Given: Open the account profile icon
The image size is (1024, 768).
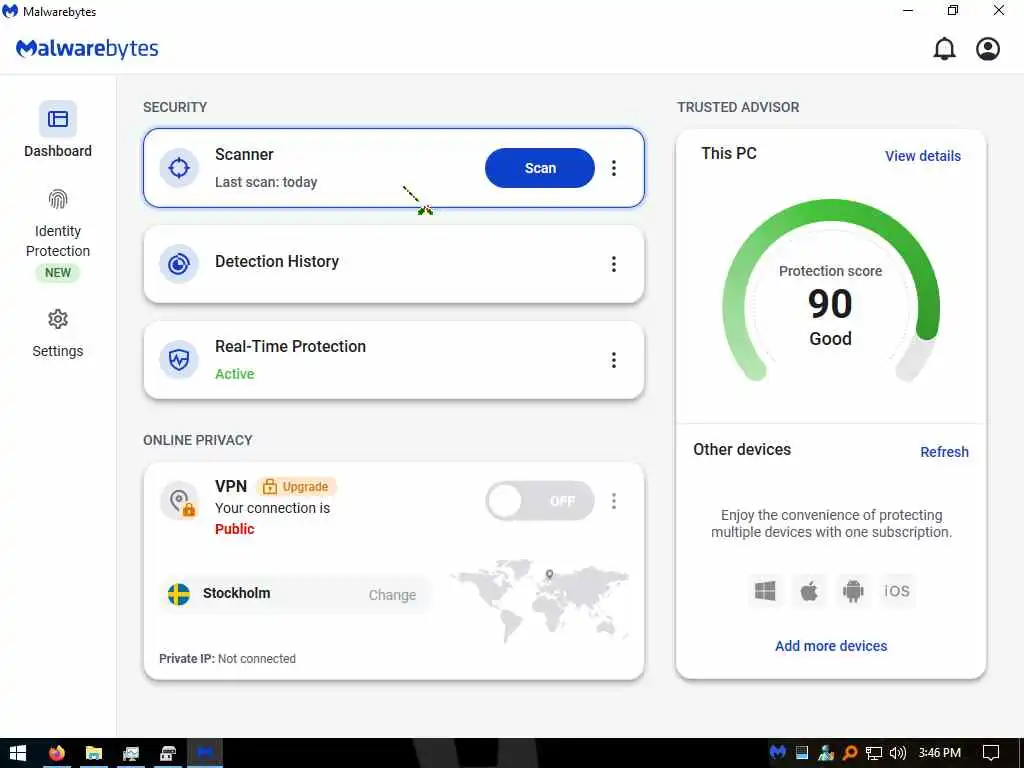Looking at the screenshot, I should 988,49.
